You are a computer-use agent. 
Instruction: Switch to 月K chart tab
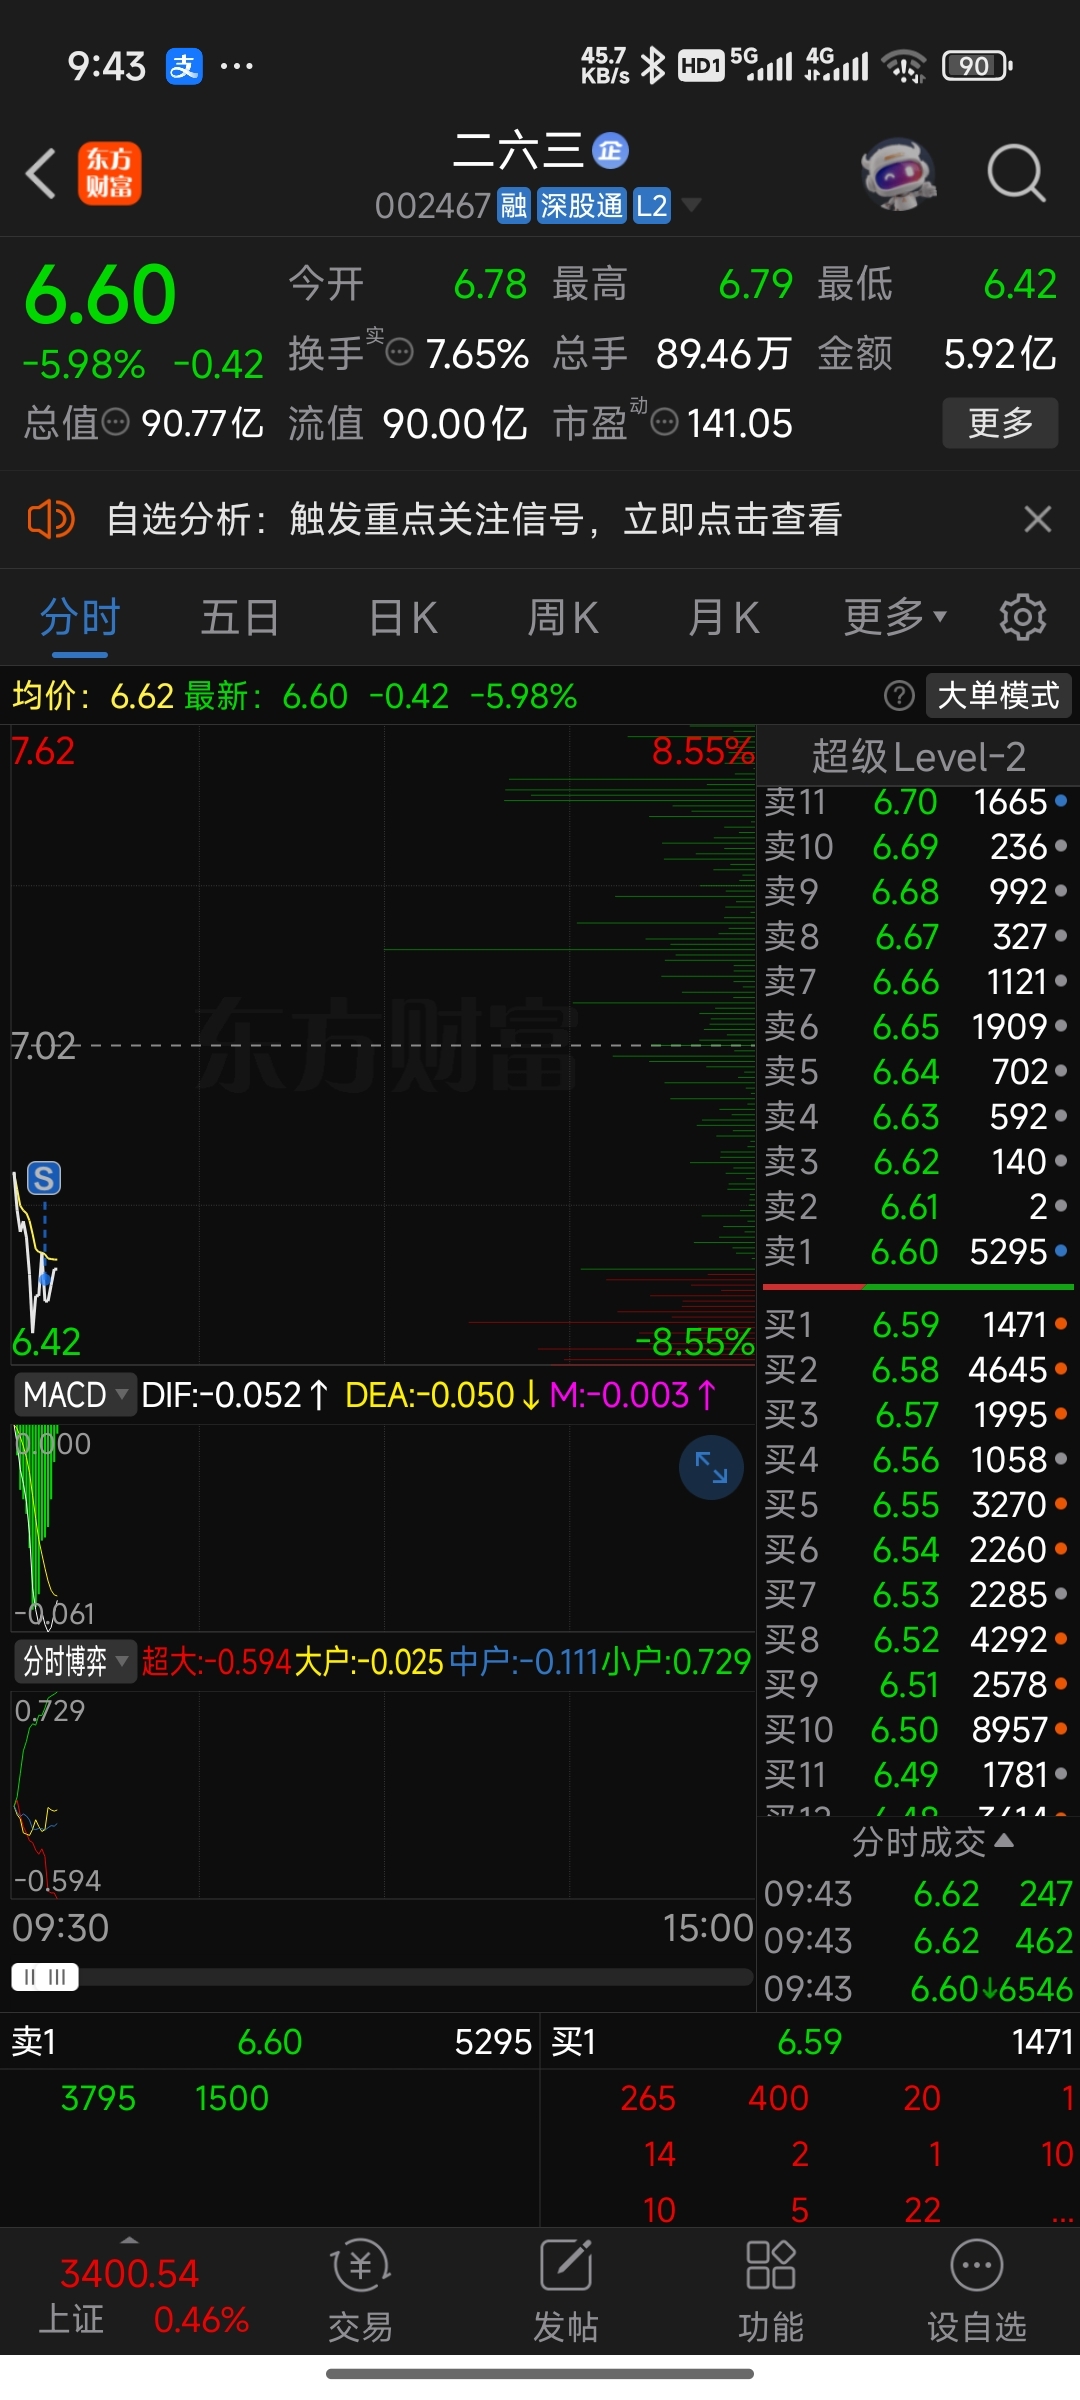724,618
